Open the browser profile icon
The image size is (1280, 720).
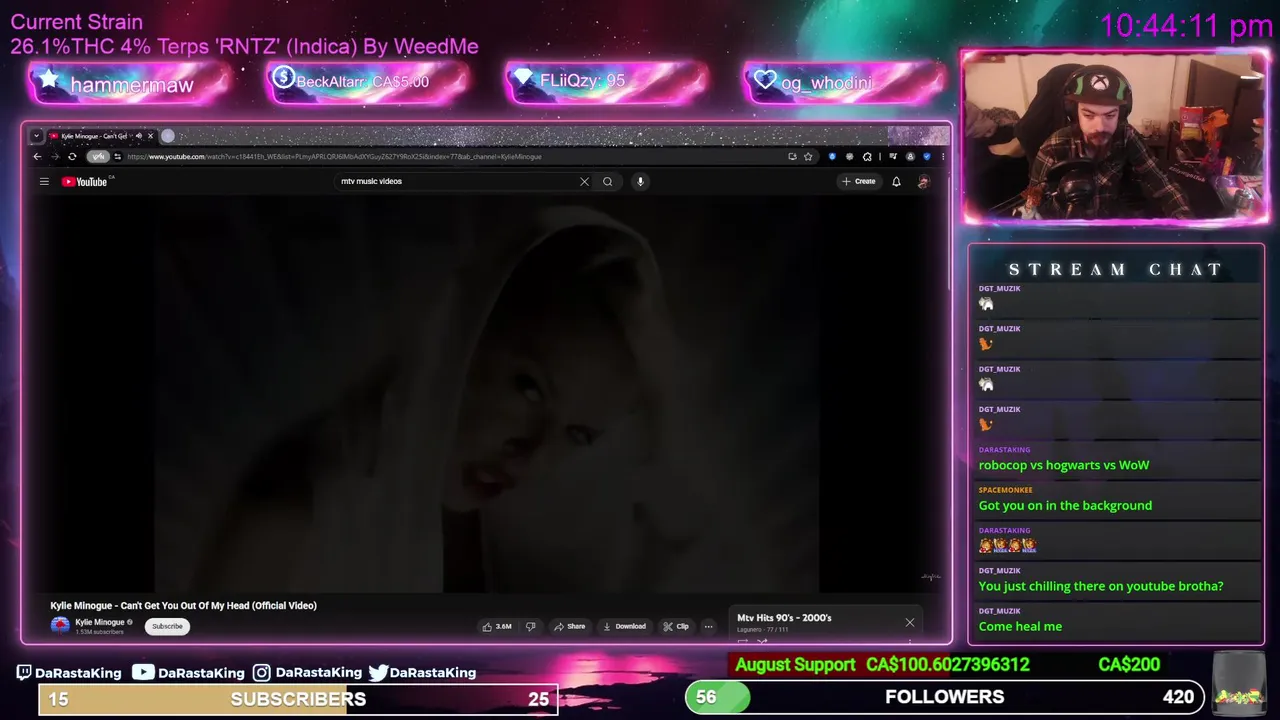point(910,156)
